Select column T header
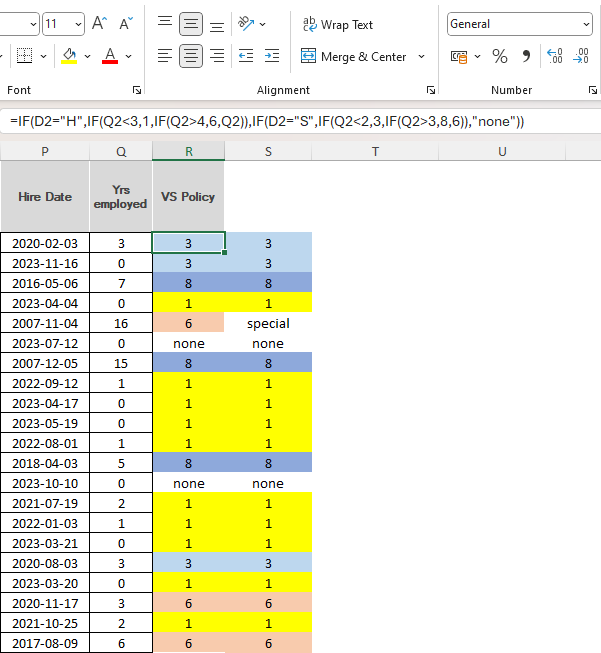The height and width of the screenshot is (653, 601). point(375,152)
